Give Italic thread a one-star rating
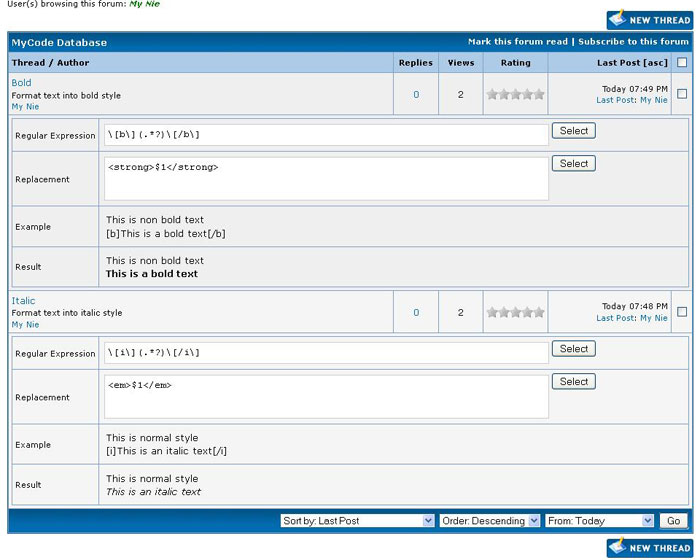Viewport: 700px width, 560px height. [x=492, y=312]
